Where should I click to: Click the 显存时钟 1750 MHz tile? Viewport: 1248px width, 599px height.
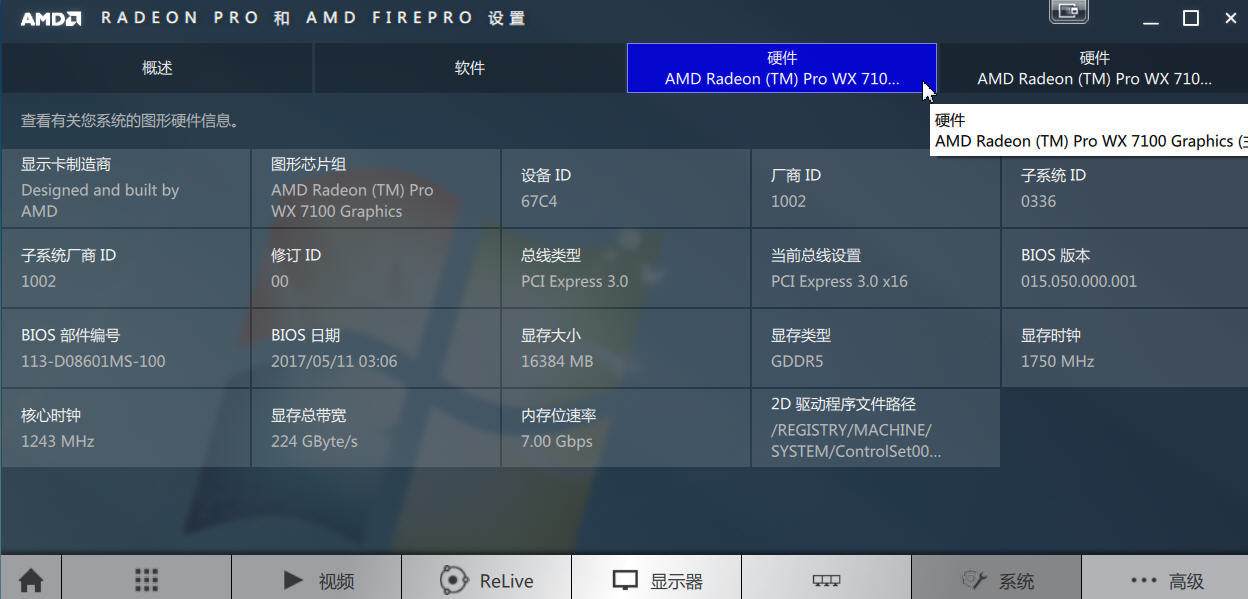[x=1125, y=348]
